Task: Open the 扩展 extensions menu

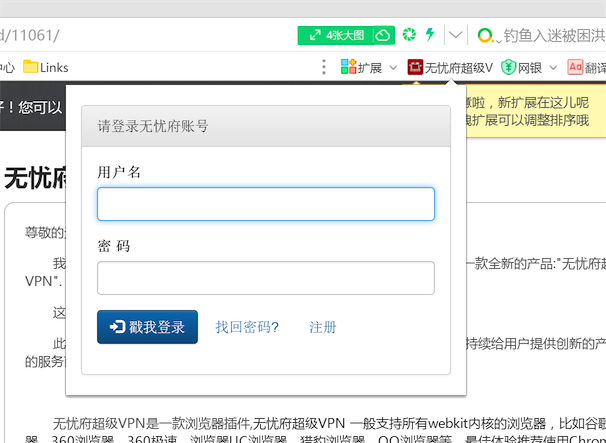Action: click(360, 67)
